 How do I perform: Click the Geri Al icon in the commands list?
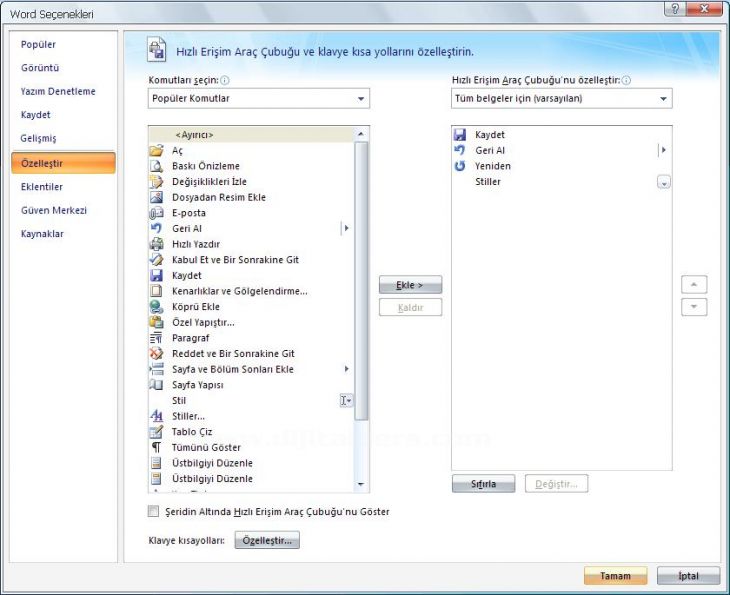156,229
